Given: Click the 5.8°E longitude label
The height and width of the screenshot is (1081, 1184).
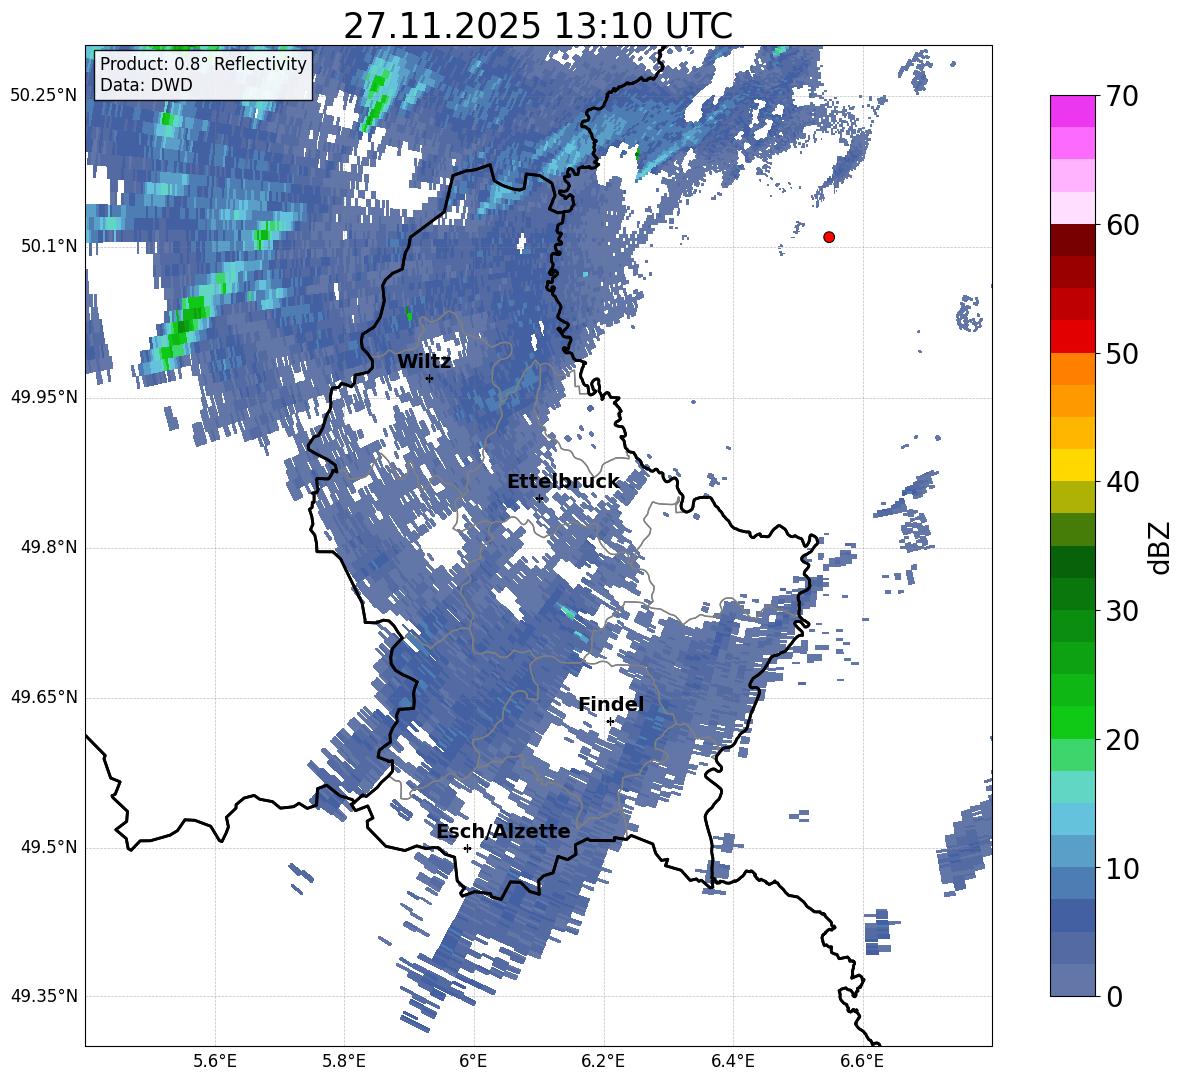Looking at the screenshot, I should tap(344, 1061).
